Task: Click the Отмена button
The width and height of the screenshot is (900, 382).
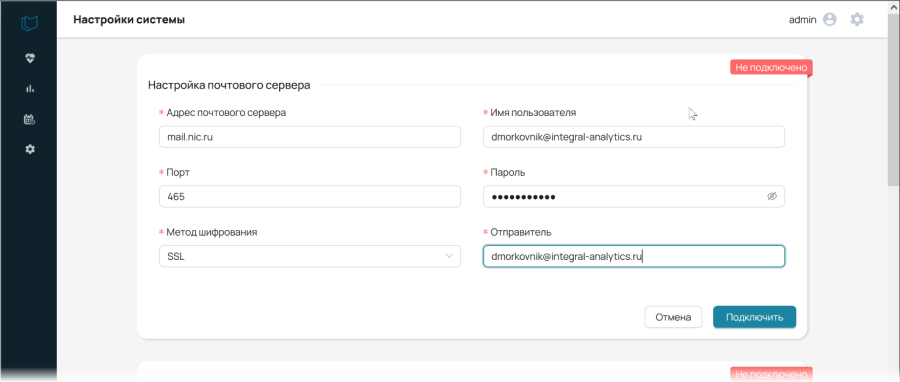Action: (x=673, y=317)
